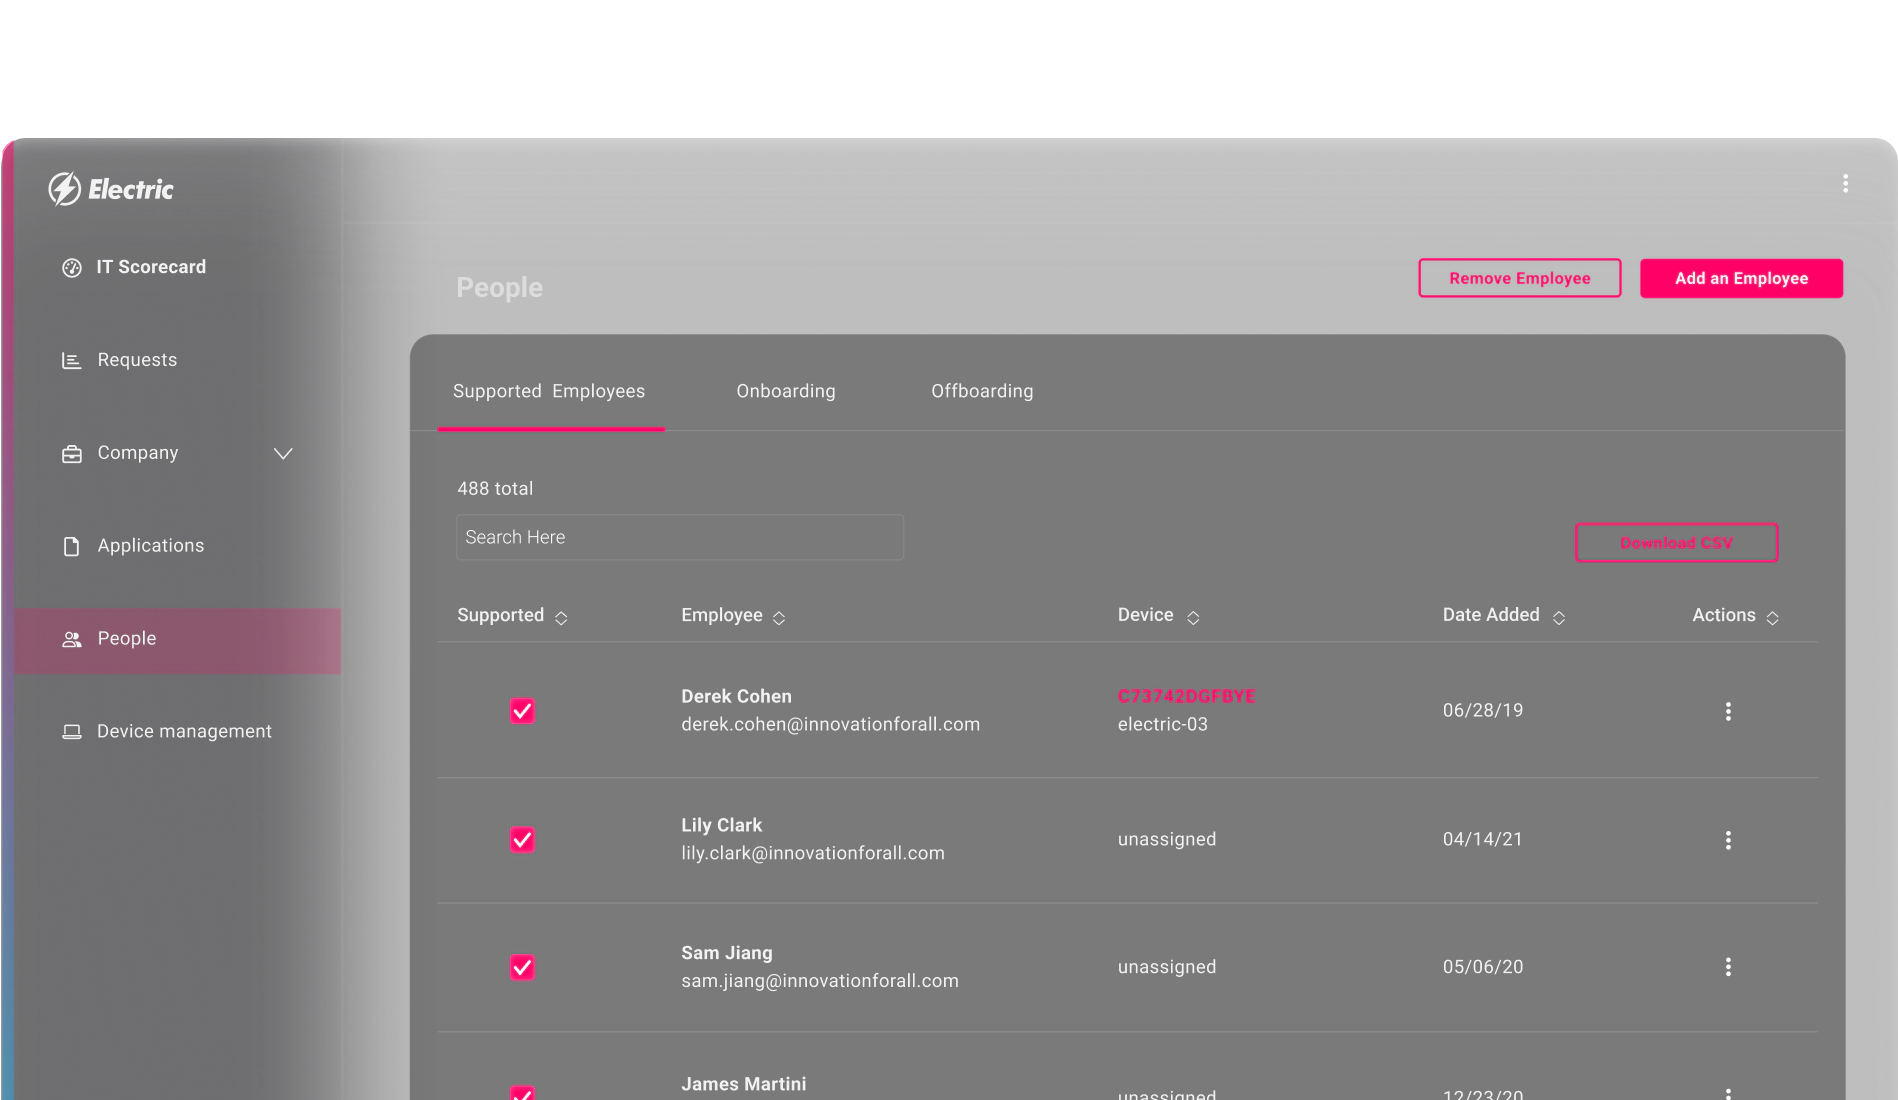Open actions menu for Lily Clark
Viewport: 1898px width, 1100px height.
pos(1728,840)
